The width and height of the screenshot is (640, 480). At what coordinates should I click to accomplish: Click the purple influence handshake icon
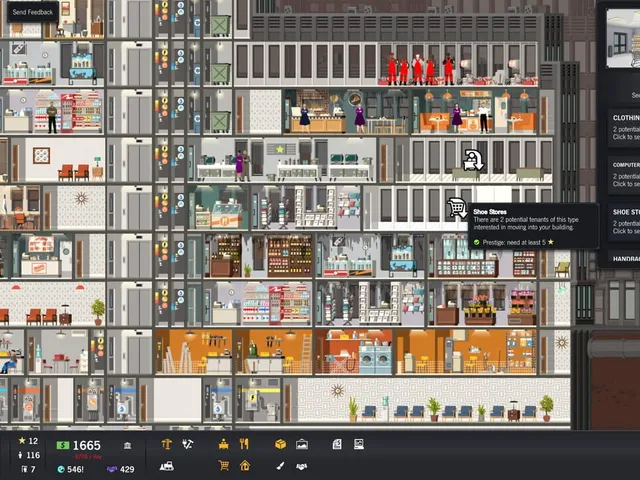pos(111,469)
